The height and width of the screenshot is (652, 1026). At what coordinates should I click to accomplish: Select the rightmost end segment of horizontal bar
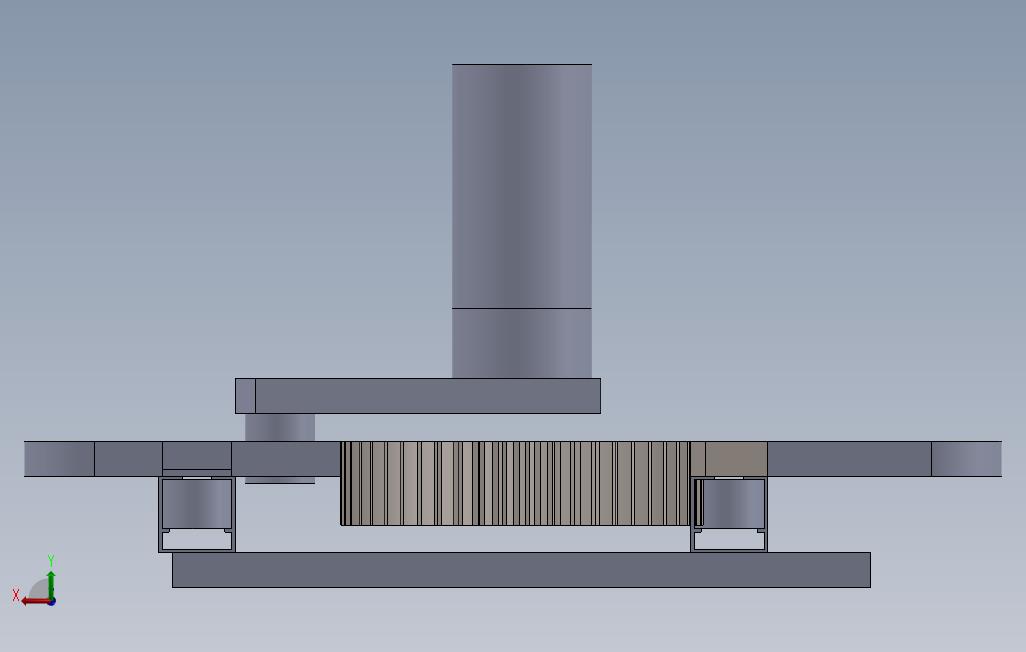966,459
